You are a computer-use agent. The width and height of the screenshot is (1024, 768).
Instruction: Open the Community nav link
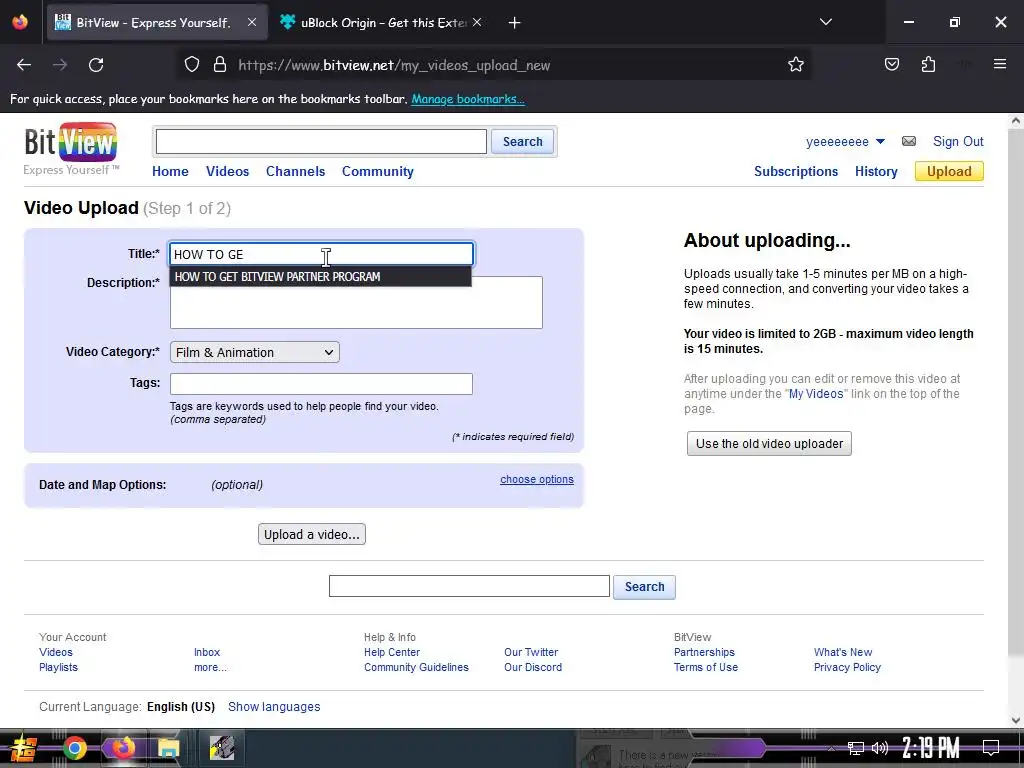point(377,171)
